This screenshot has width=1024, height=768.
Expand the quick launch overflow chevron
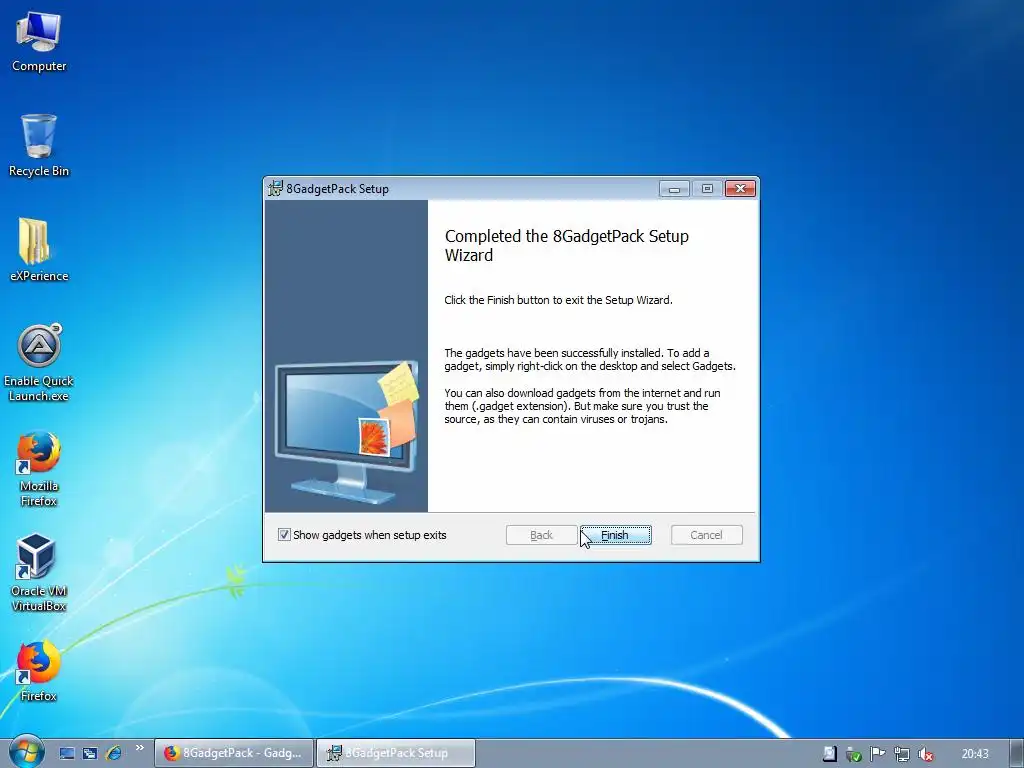tap(139, 748)
